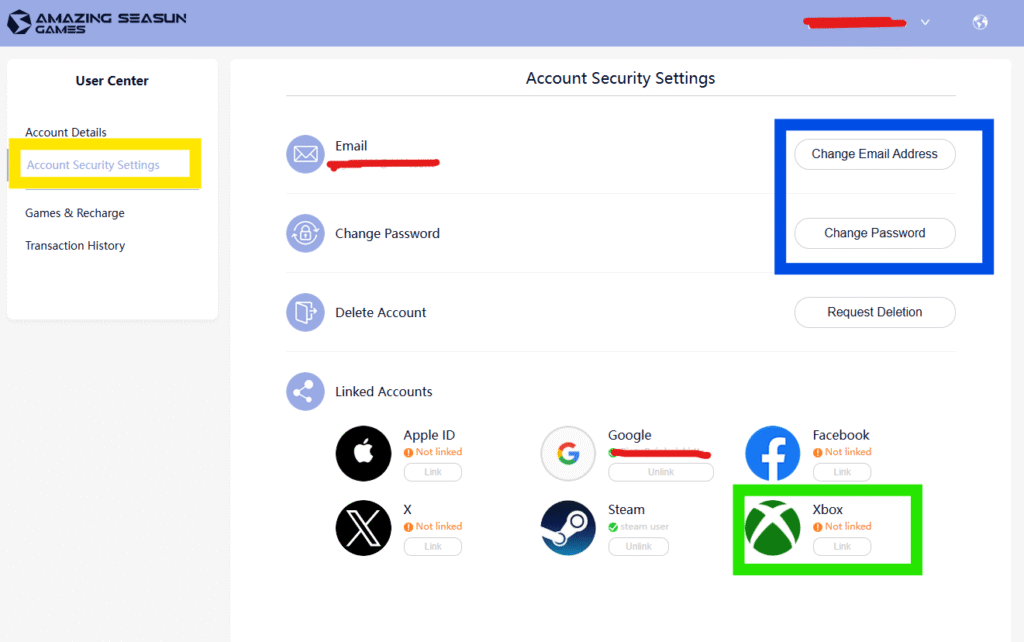The image size is (1024, 642).
Task: Click the Email envelope icon
Action: [x=305, y=154]
